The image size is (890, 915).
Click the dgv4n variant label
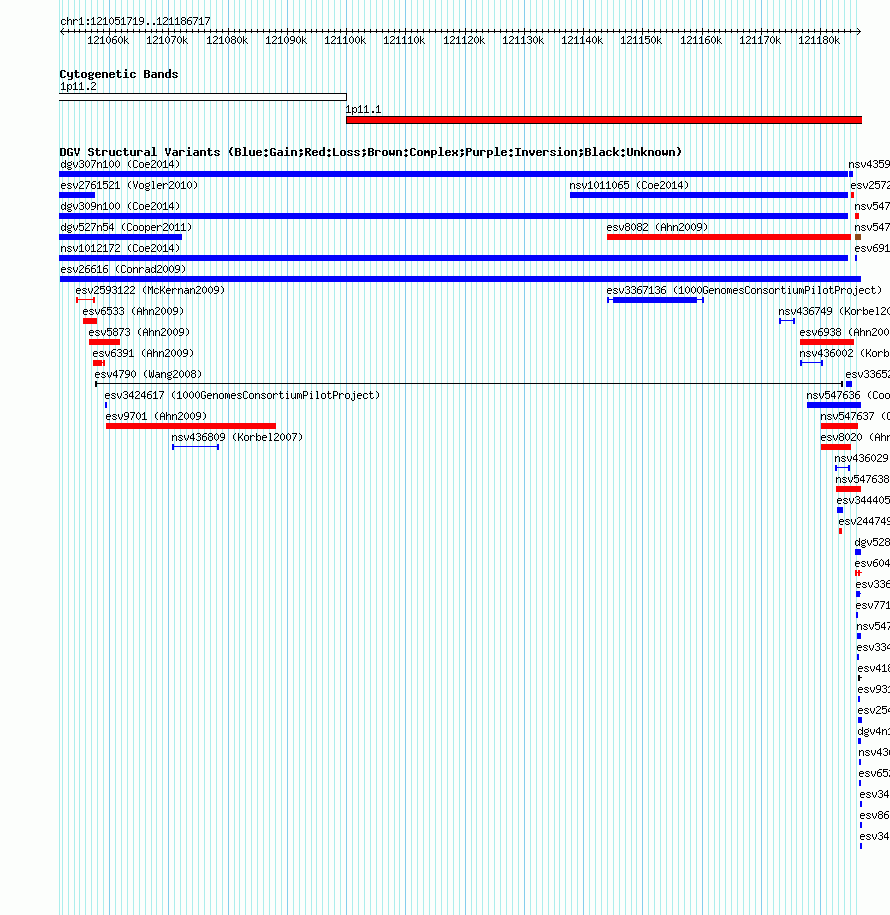click(x=874, y=732)
